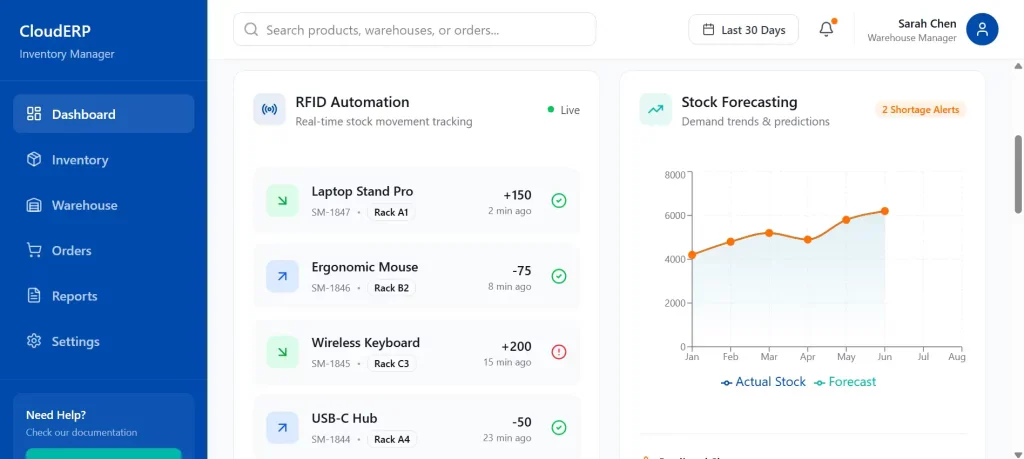Viewport: 1024px width, 459px height.
Task: Click the +150 quantity value
Action: [x=517, y=195]
